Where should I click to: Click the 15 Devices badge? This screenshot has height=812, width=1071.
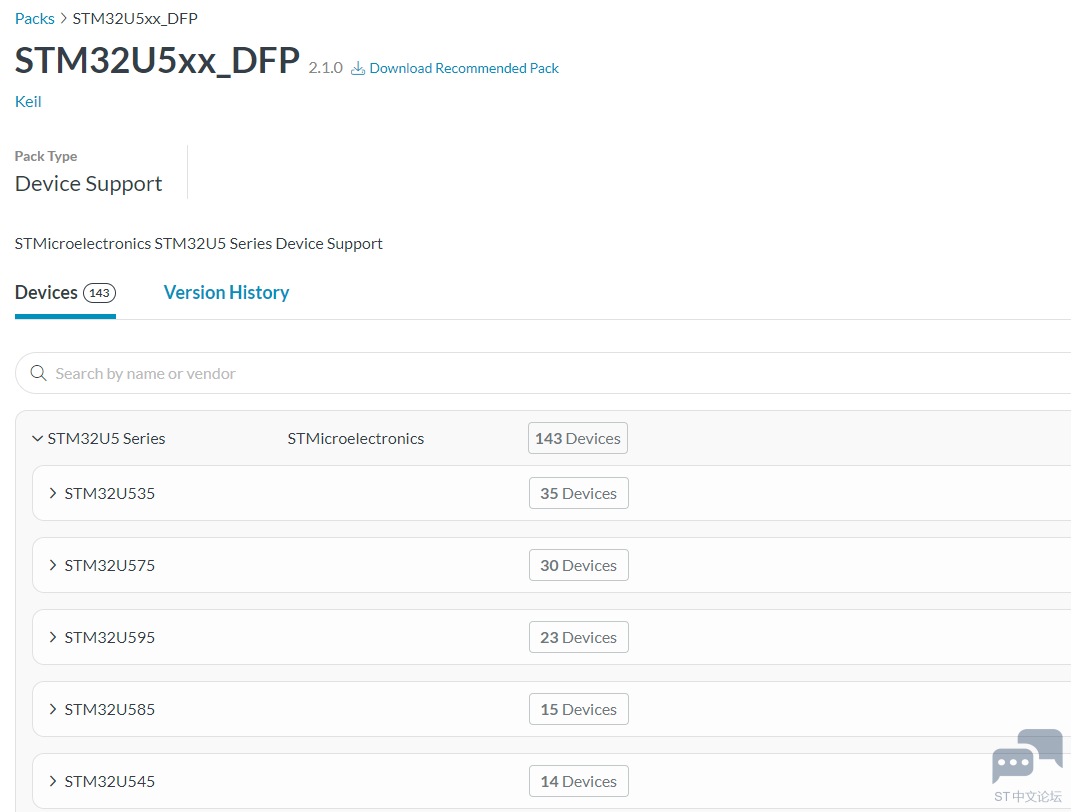click(579, 709)
